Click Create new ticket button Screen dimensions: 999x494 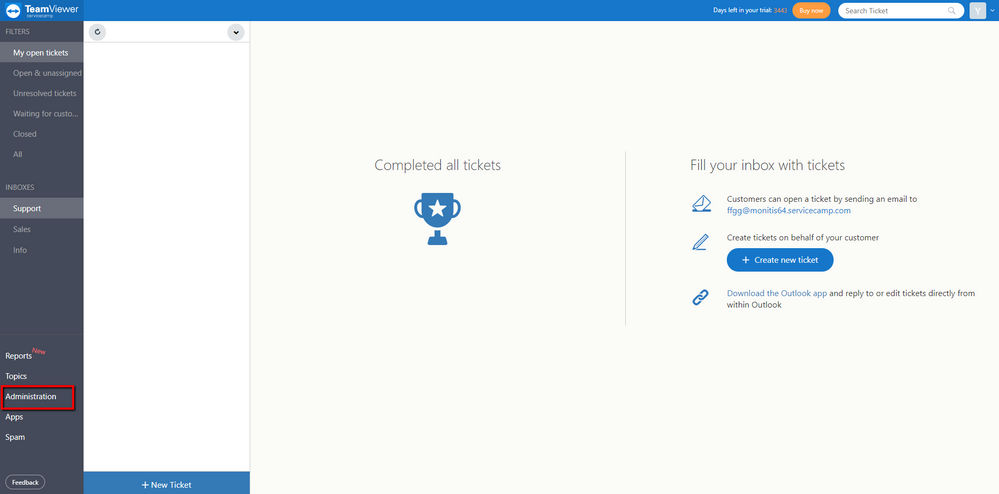pos(780,260)
